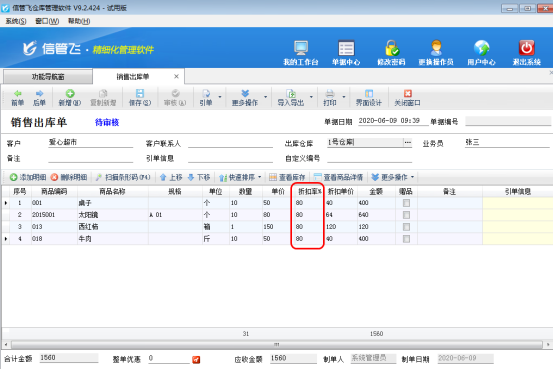Open the 系统 menu
This screenshot has width=554, height=370.
(16, 21)
